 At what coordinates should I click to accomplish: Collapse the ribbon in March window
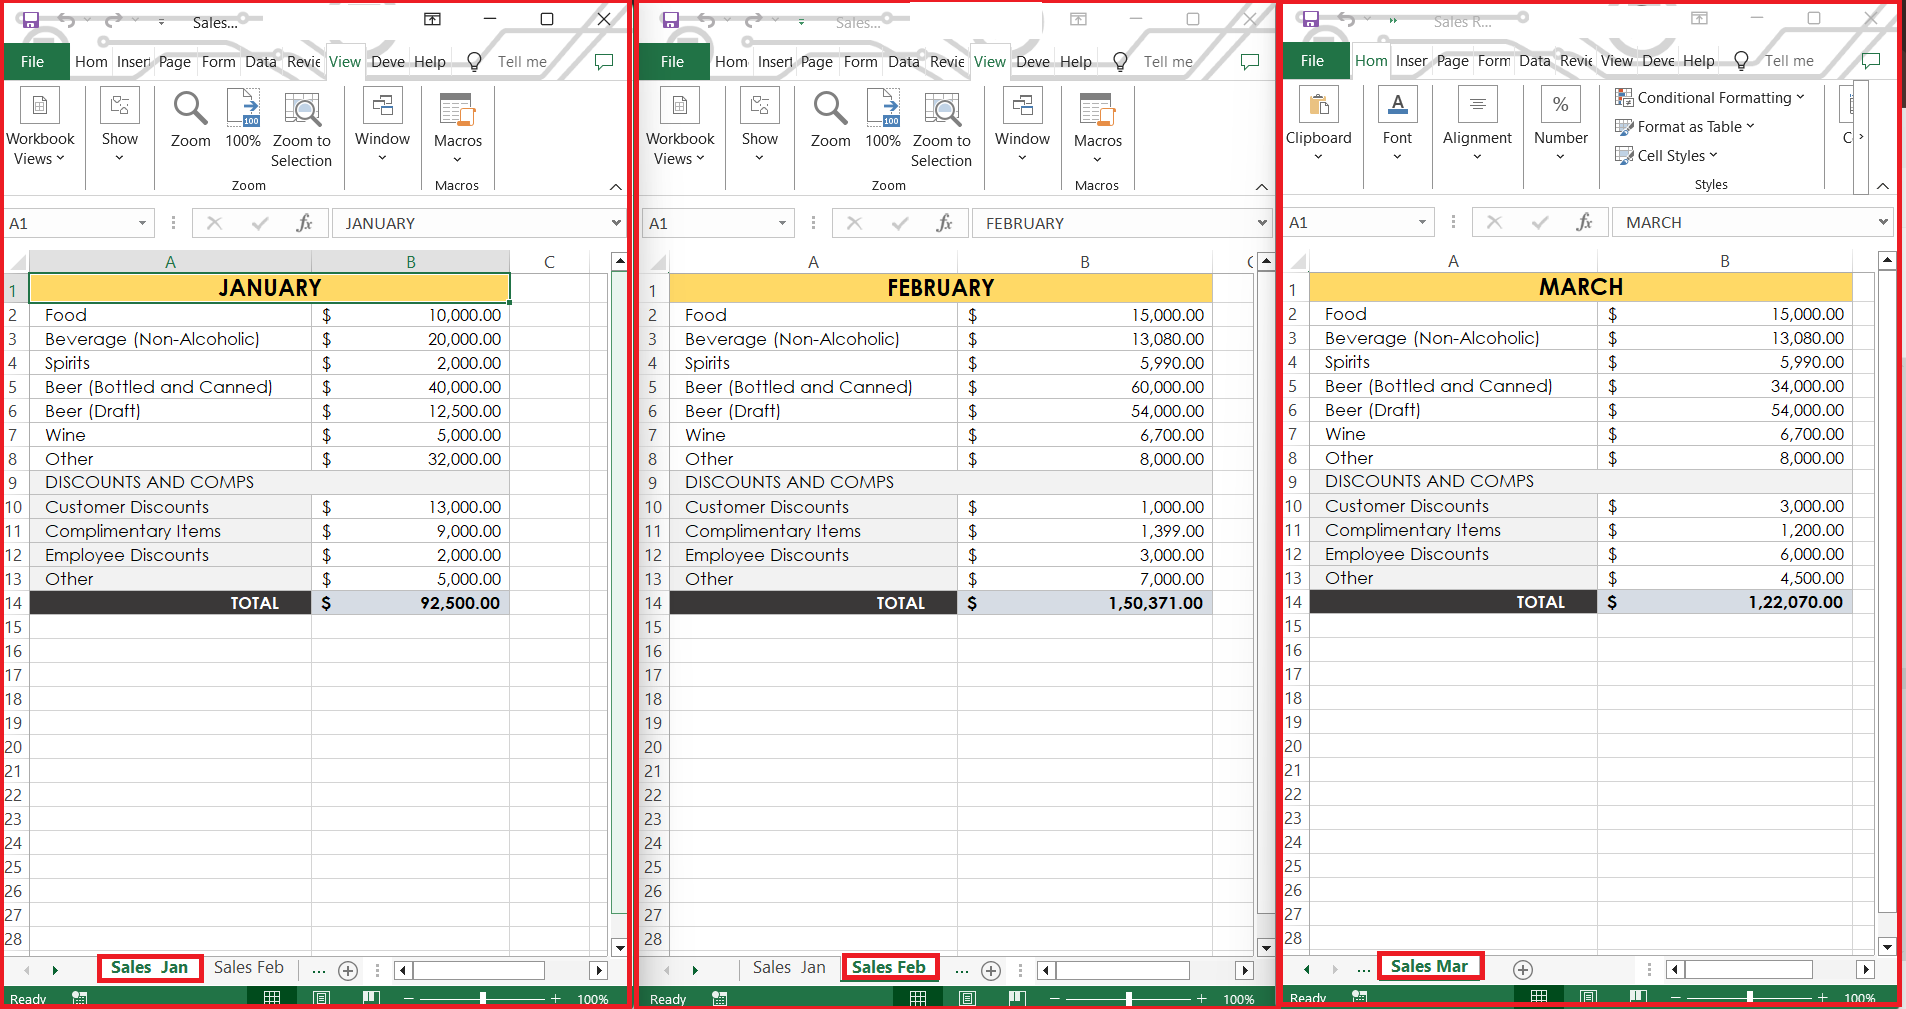pyautogui.click(x=1883, y=186)
